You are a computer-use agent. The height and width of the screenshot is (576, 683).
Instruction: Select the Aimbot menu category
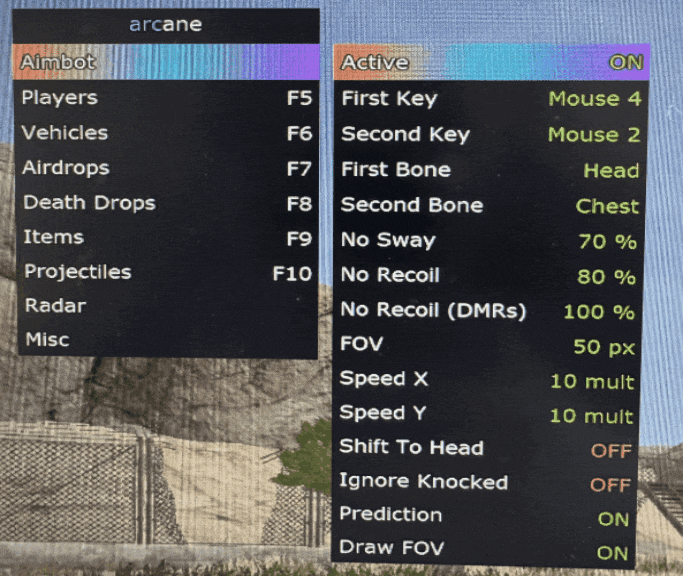click(166, 62)
